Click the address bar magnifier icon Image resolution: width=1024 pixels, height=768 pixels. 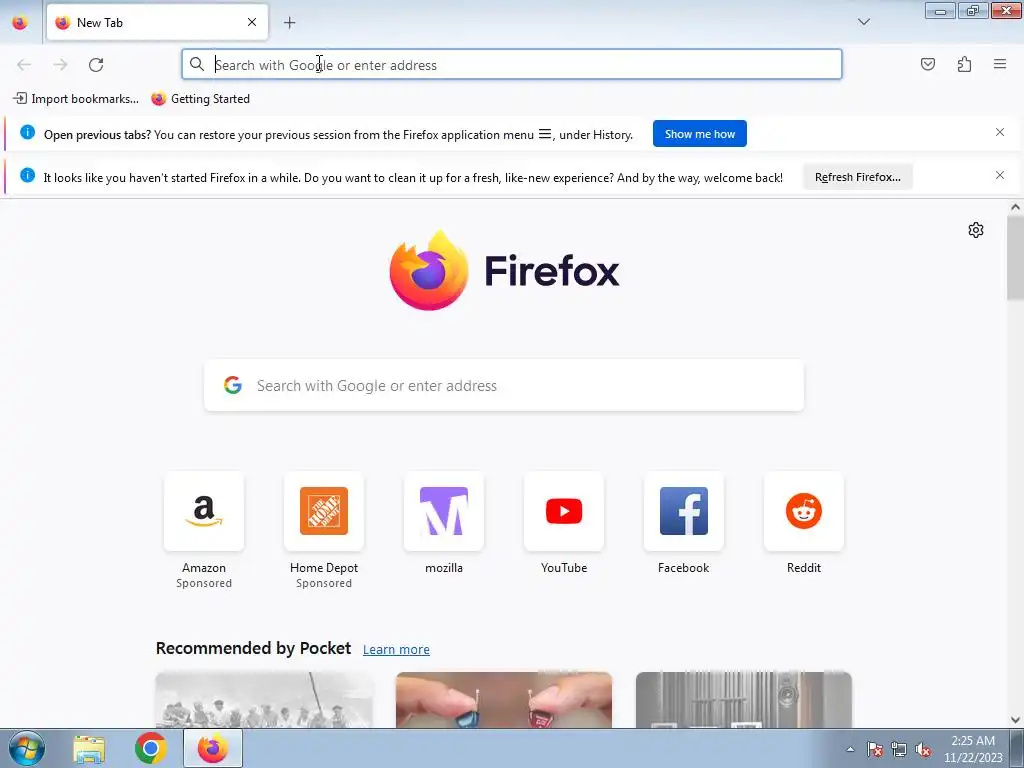pyautogui.click(x=197, y=64)
